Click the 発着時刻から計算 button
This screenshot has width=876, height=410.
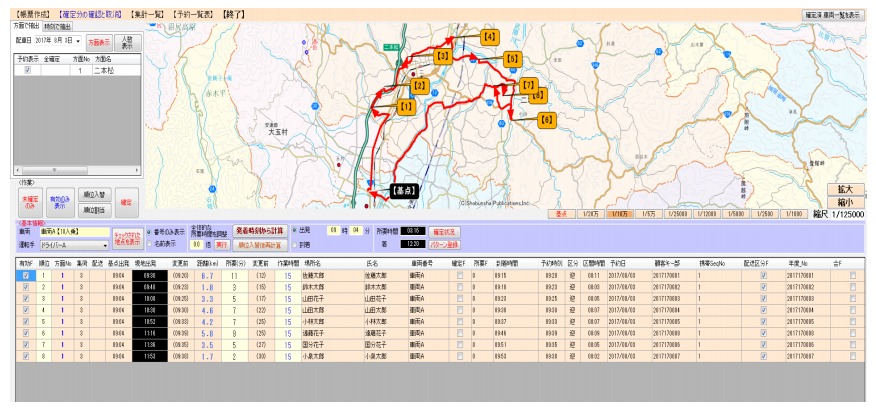(260, 231)
